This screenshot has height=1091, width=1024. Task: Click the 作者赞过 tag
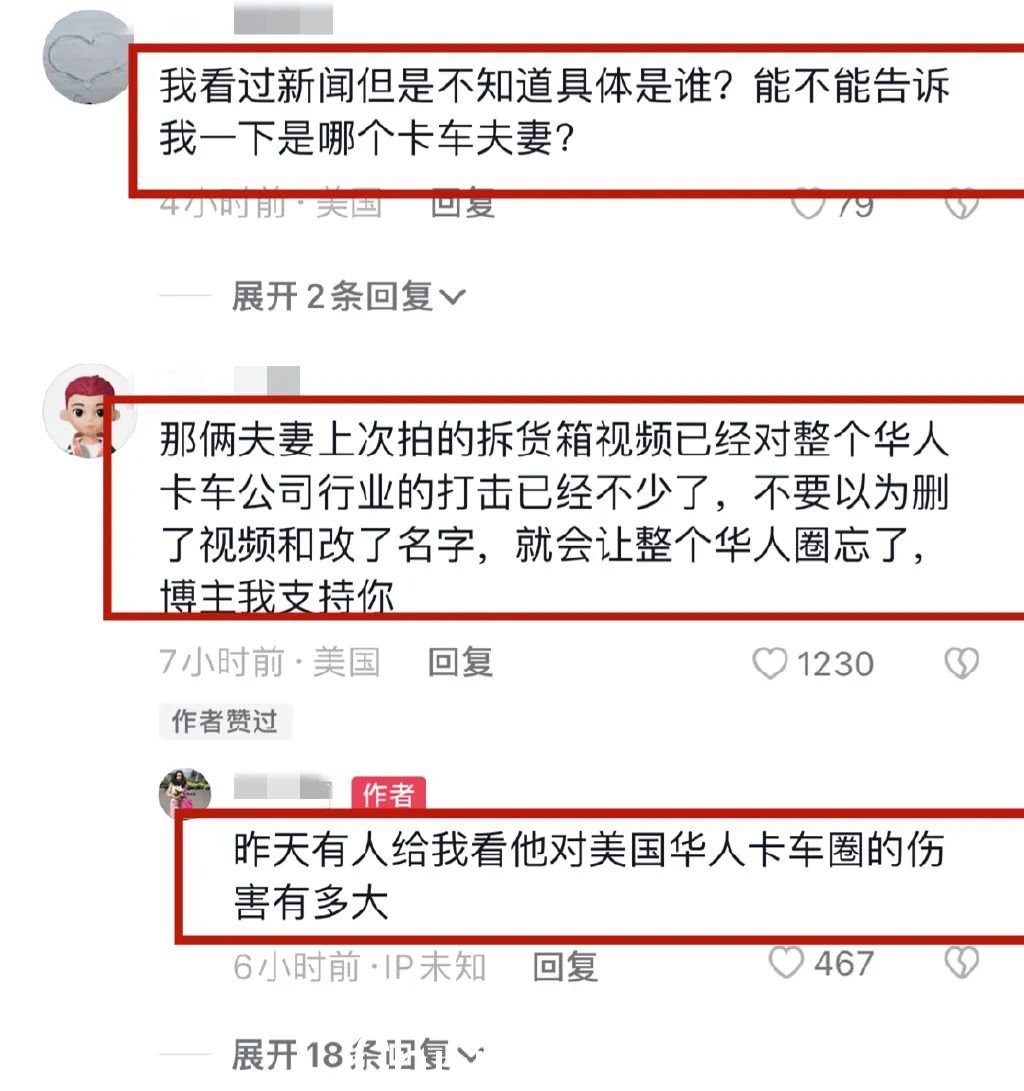tap(225, 721)
